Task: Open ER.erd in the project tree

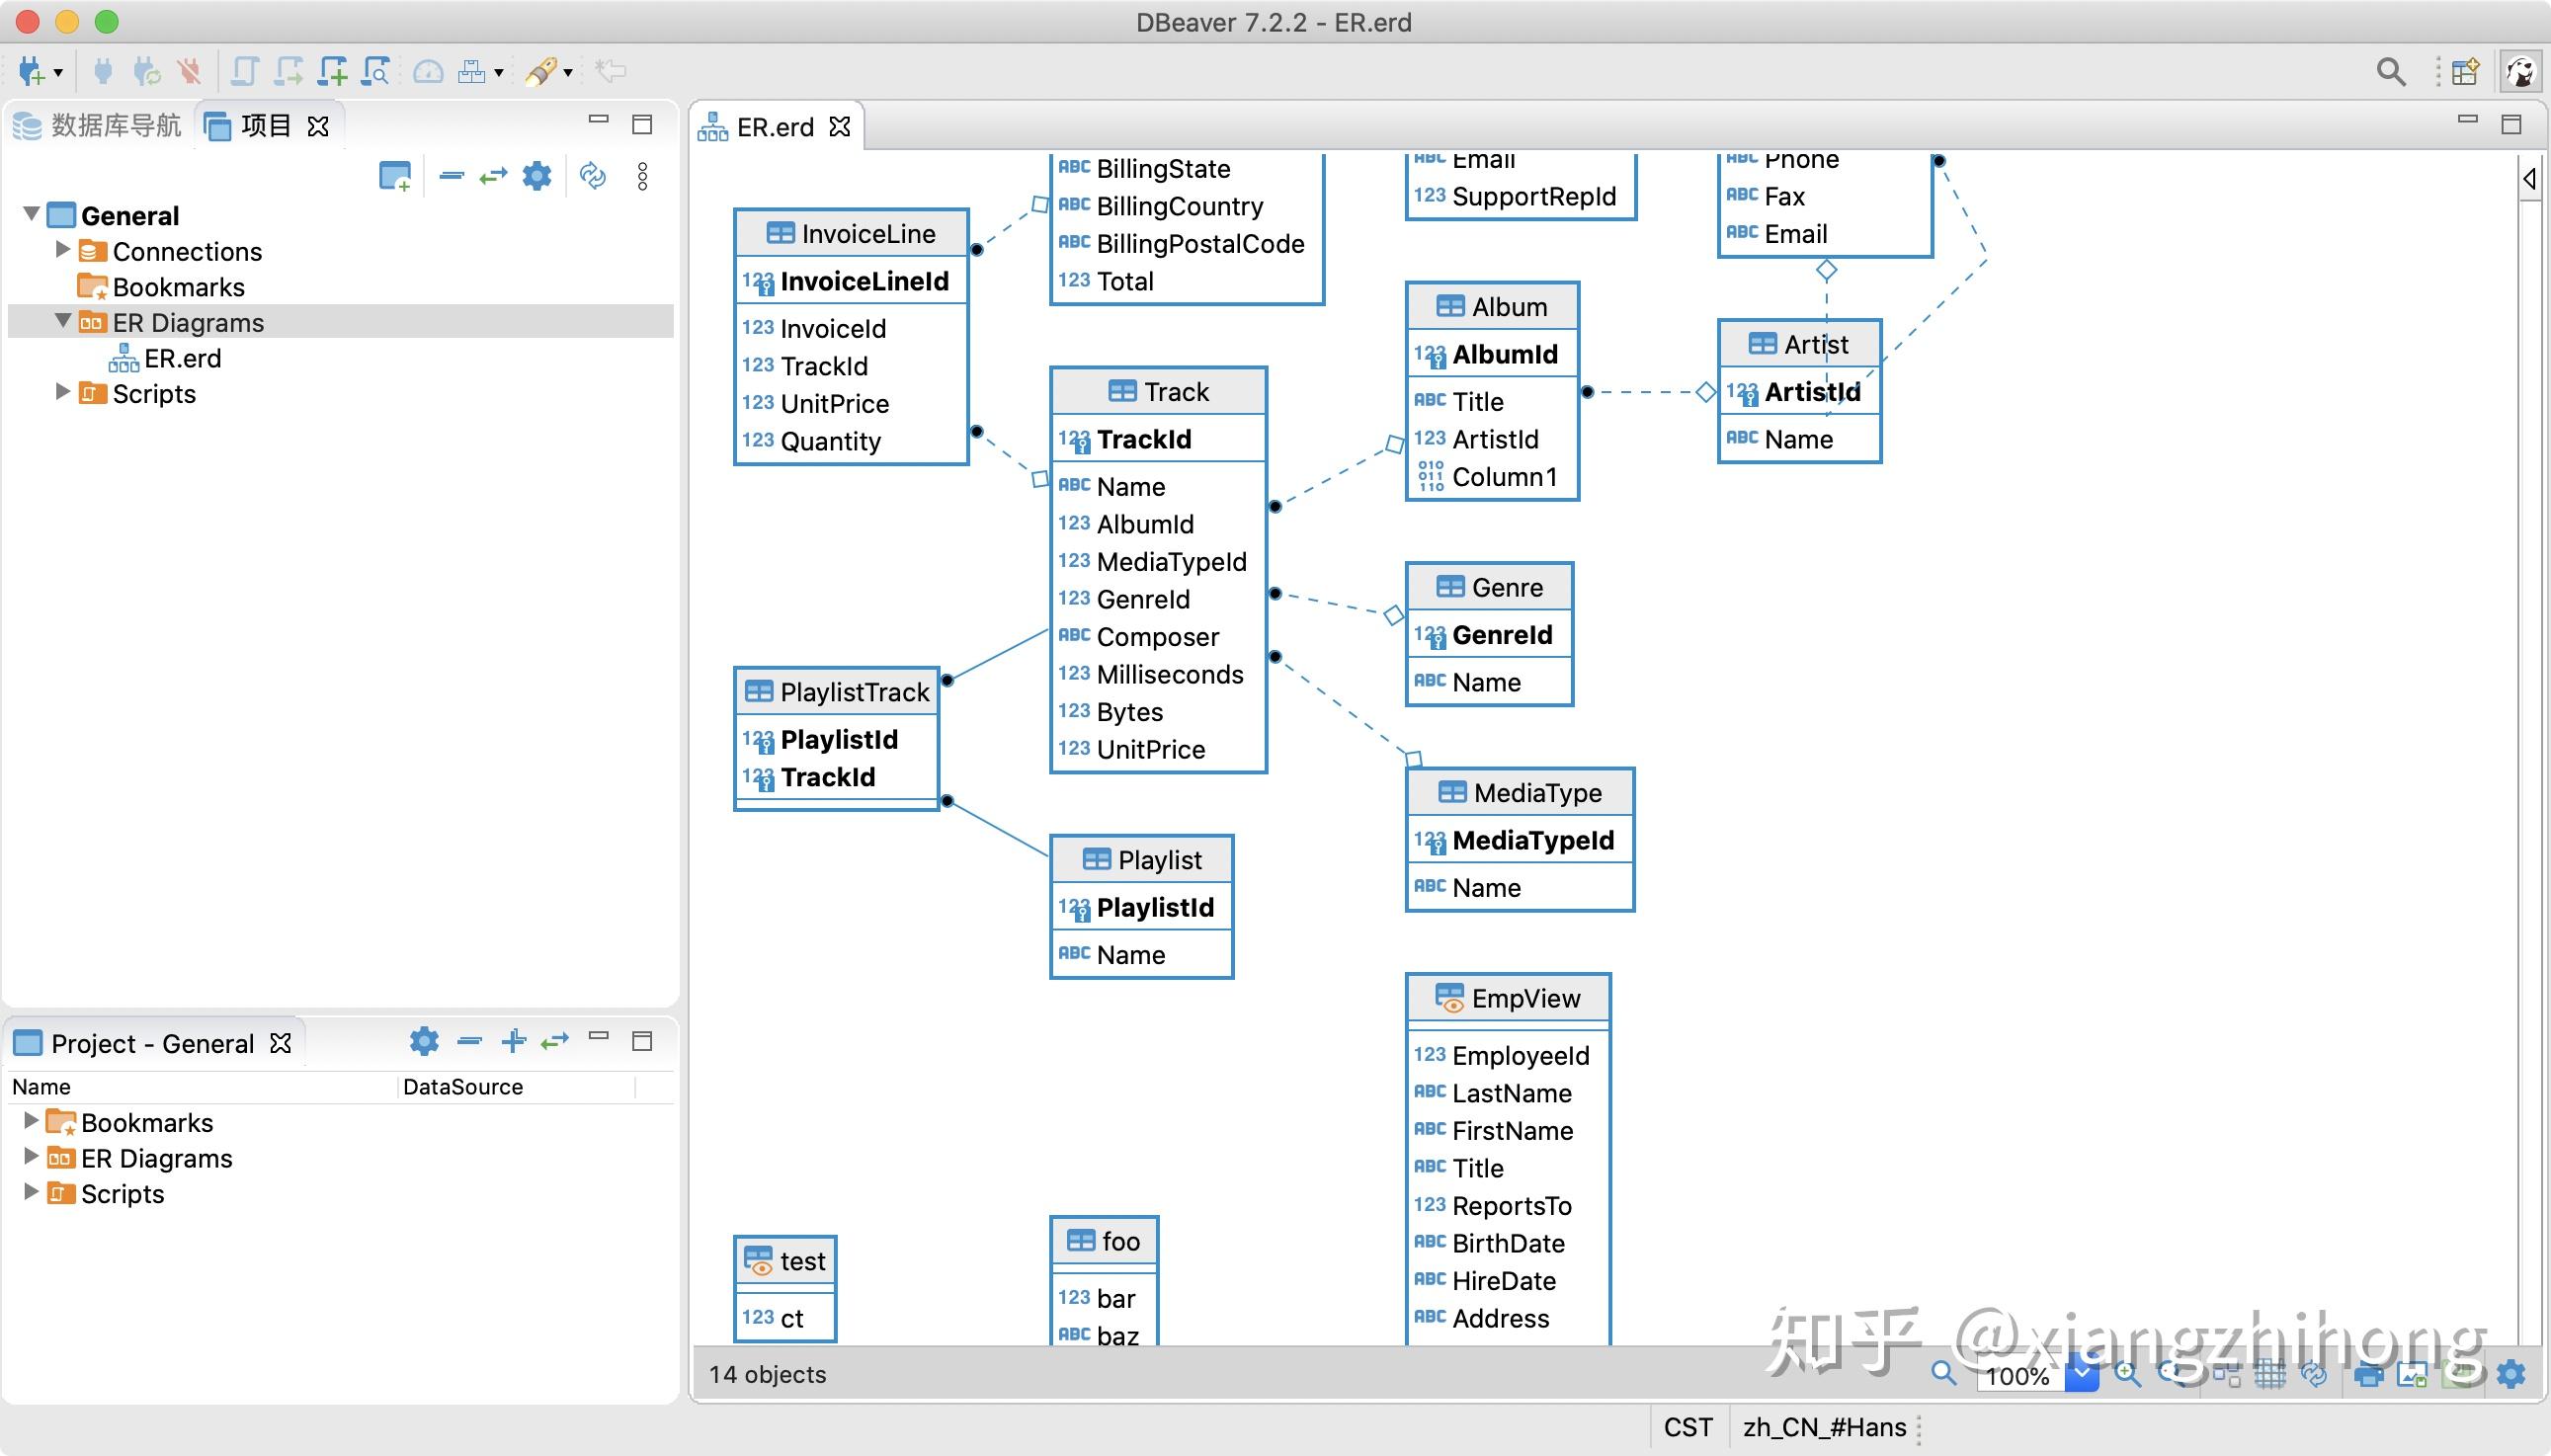Action: pos(181,358)
